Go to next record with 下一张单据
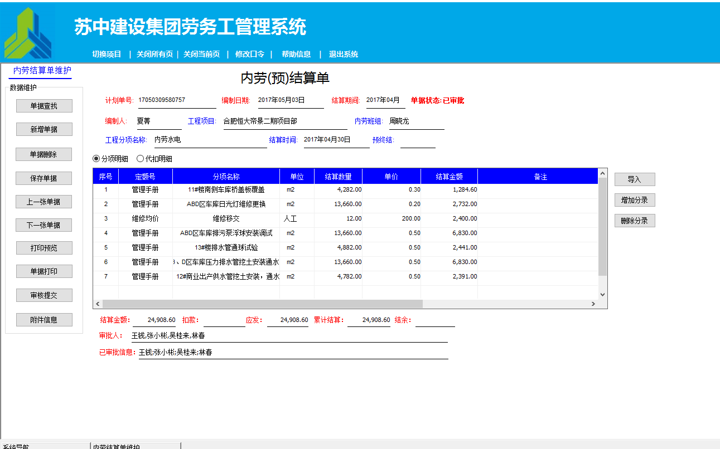This screenshot has width=720, height=449. [x=44, y=225]
